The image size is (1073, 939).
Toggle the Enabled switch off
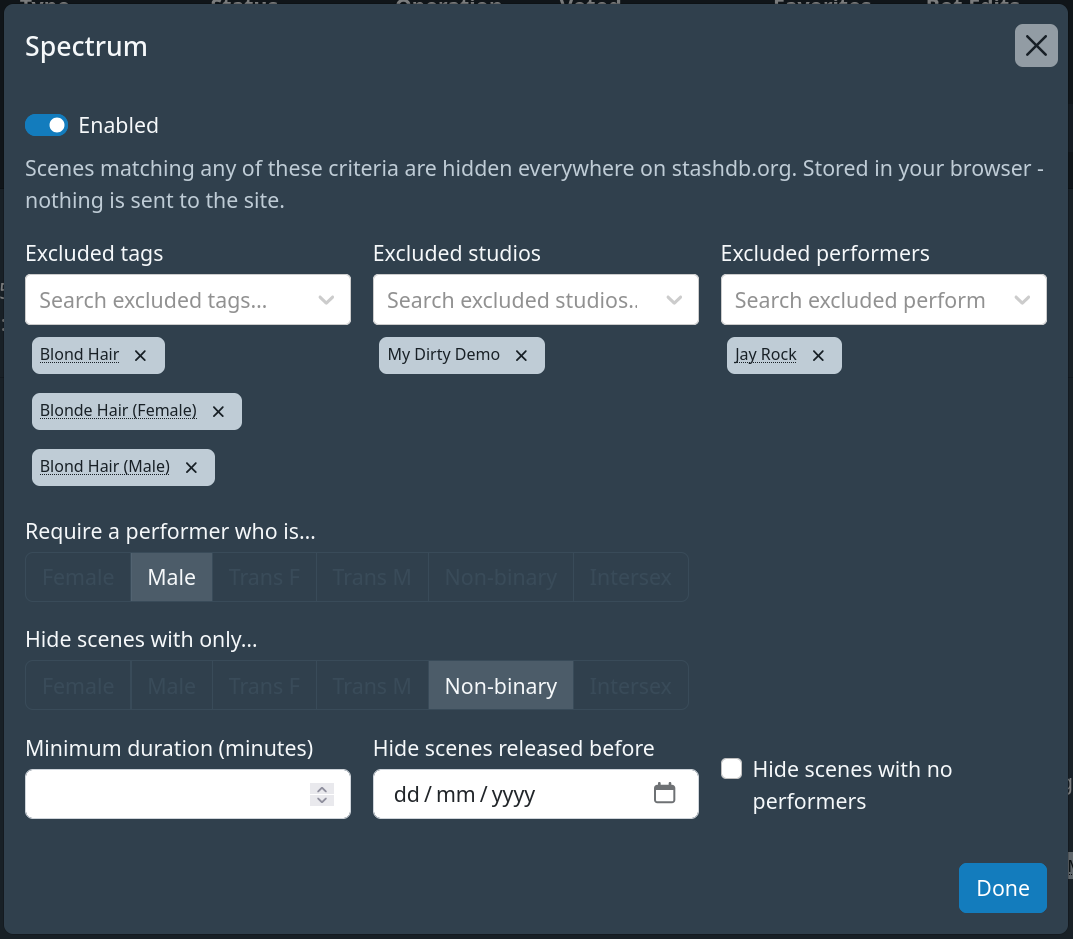[47, 125]
